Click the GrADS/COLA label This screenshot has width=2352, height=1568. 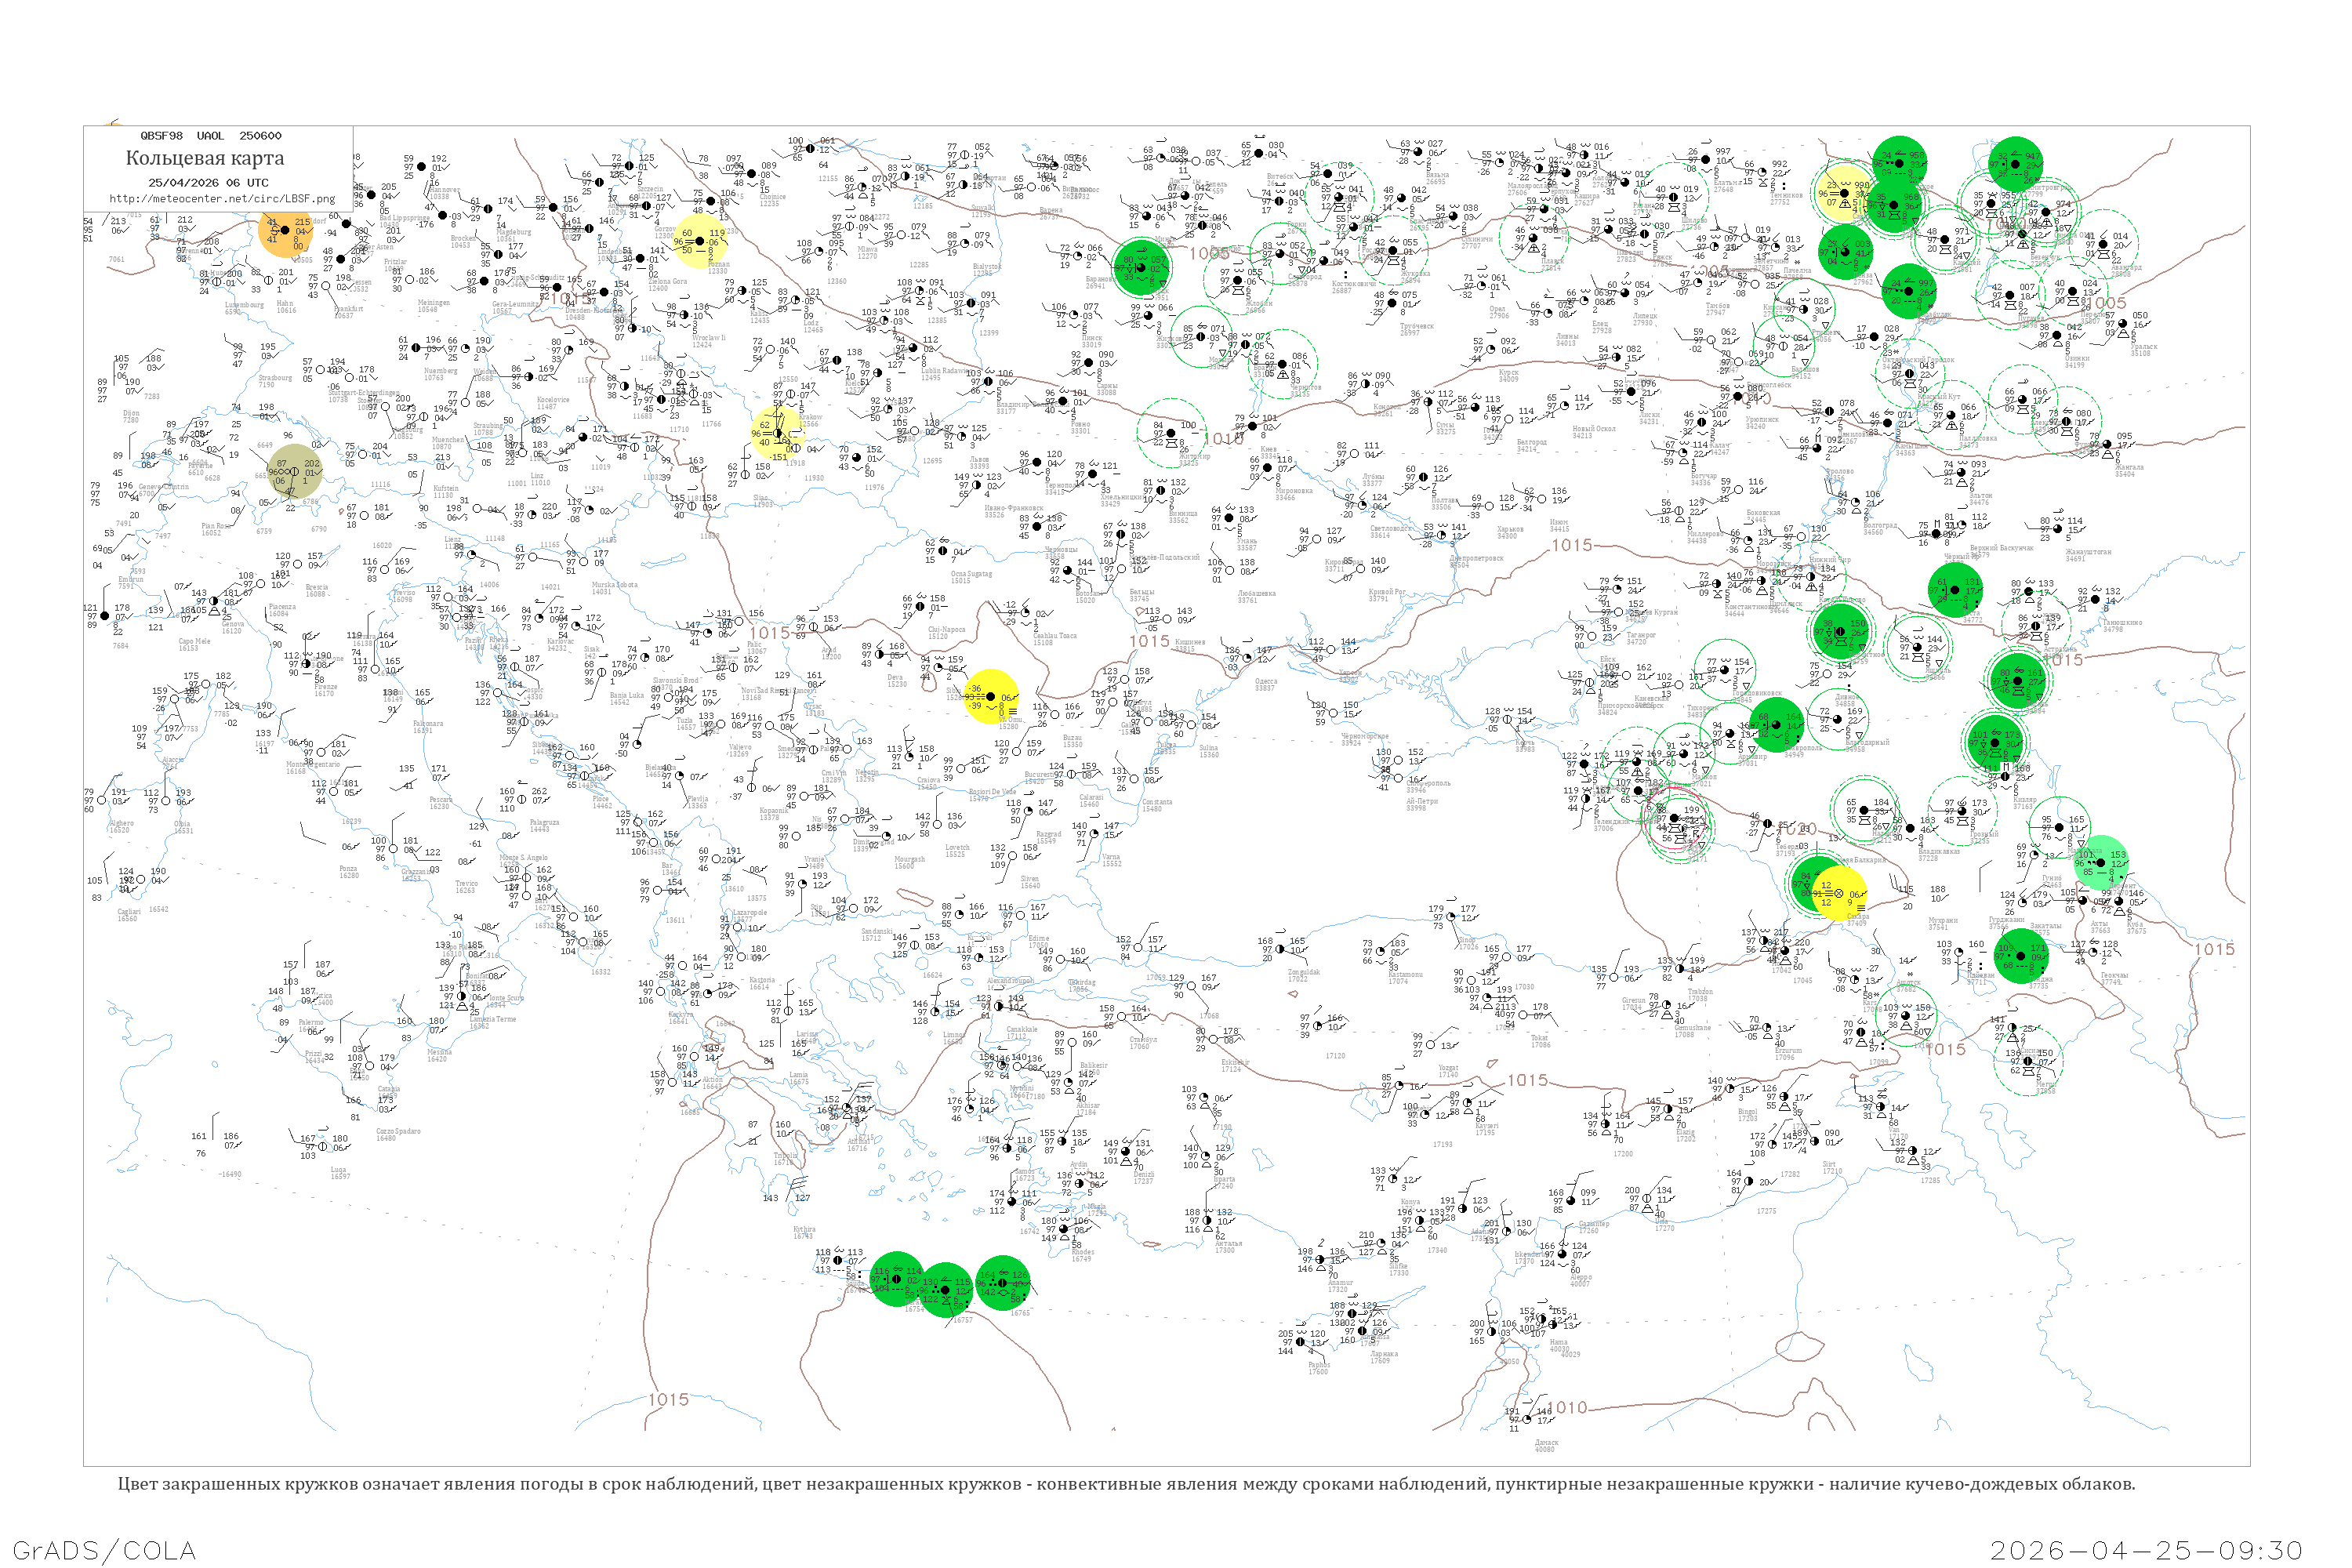coord(104,1550)
